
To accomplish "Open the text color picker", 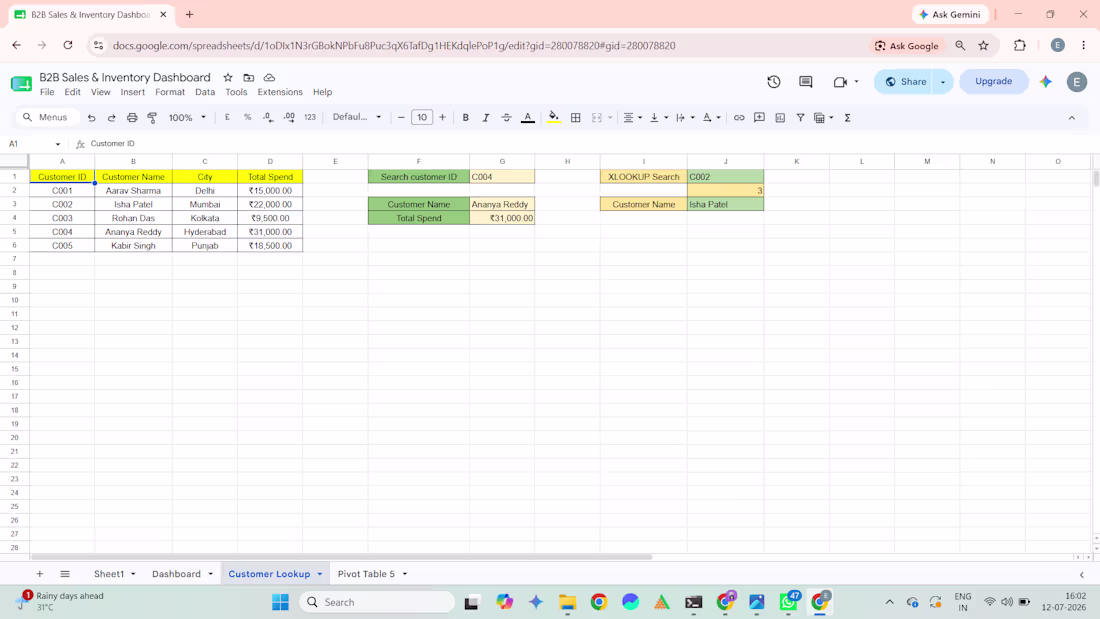I will tap(528, 118).
